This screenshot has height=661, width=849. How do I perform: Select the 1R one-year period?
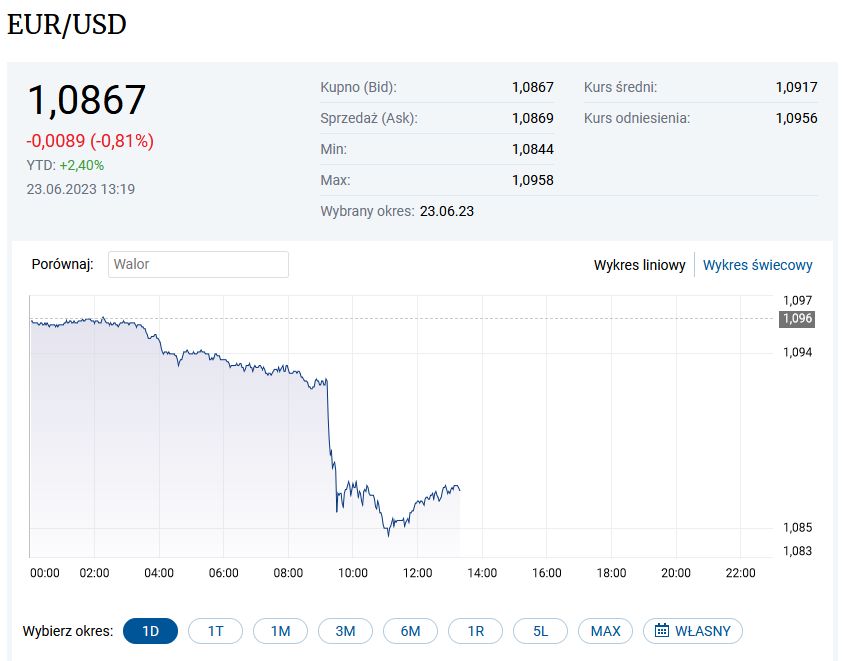[475, 631]
